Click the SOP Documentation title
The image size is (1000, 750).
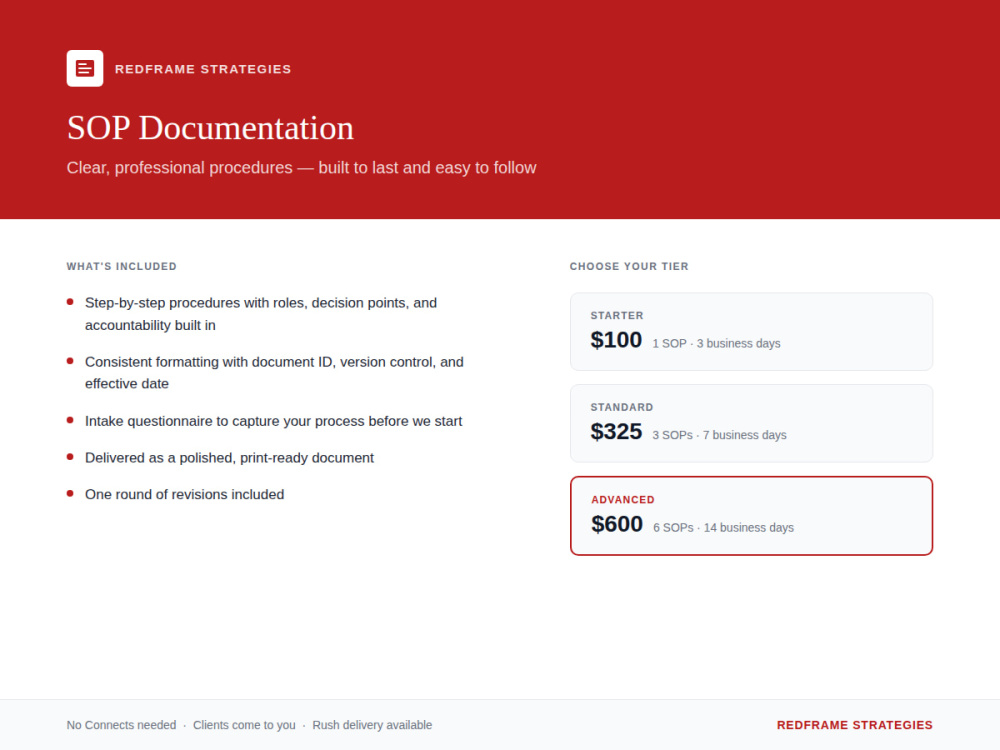pos(210,128)
